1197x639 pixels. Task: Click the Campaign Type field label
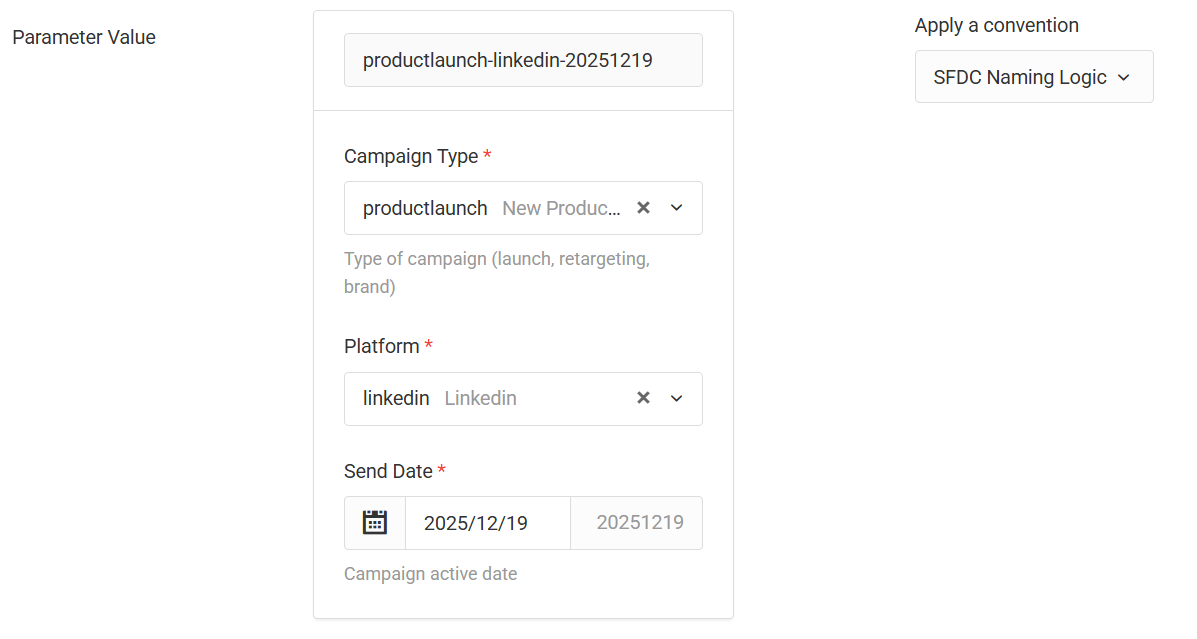click(410, 156)
